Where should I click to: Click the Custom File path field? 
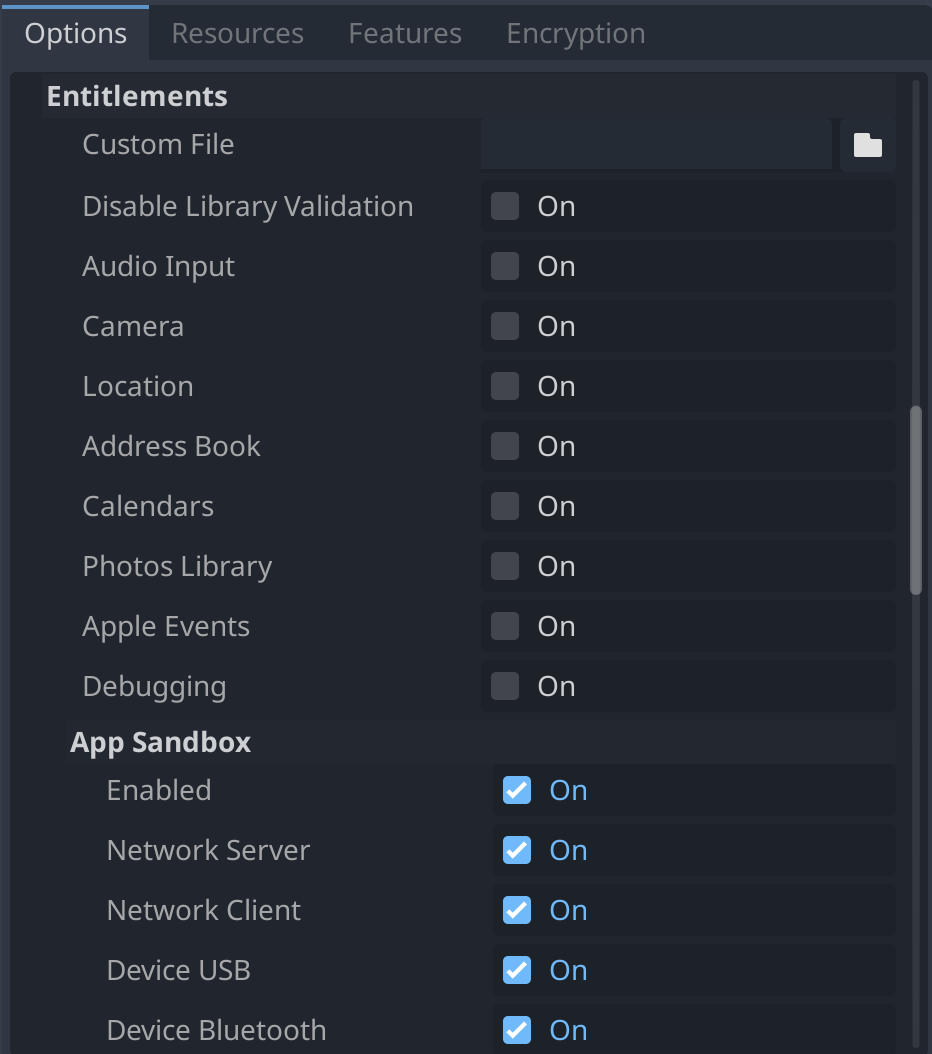655,144
